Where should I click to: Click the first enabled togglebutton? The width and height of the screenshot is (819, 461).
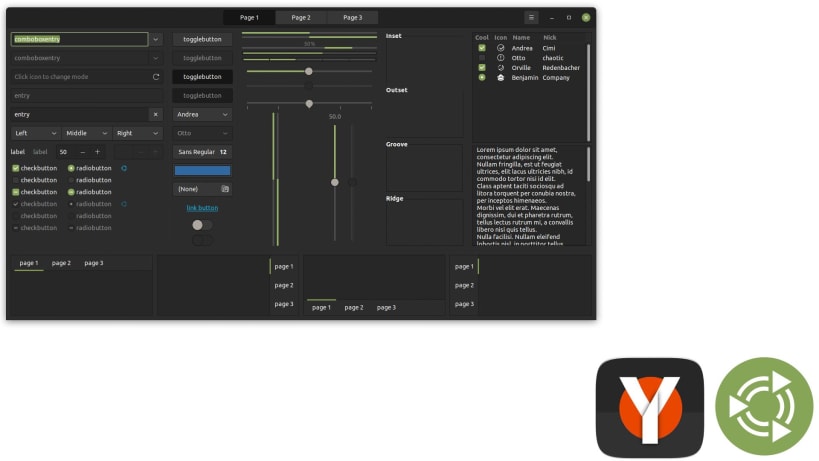tap(202, 39)
